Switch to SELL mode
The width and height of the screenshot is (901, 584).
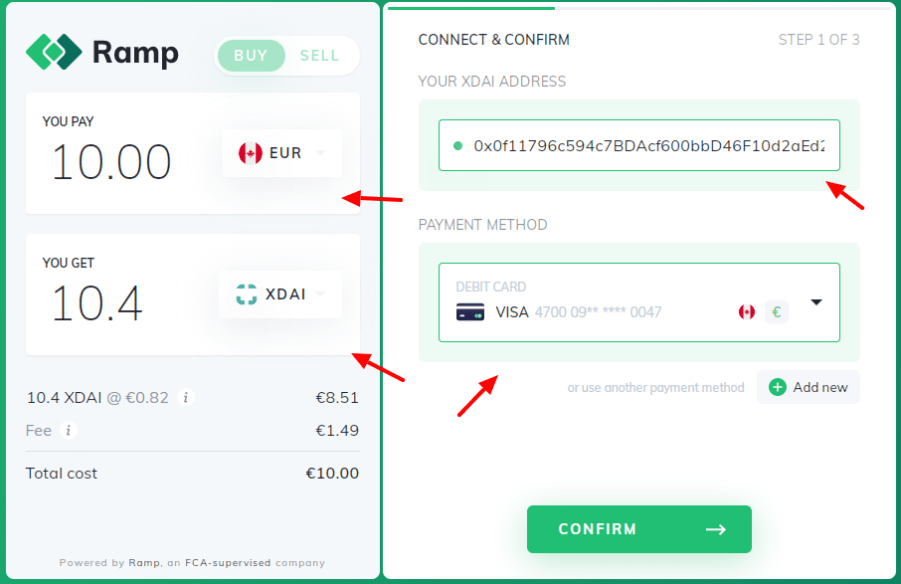coord(319,56)
